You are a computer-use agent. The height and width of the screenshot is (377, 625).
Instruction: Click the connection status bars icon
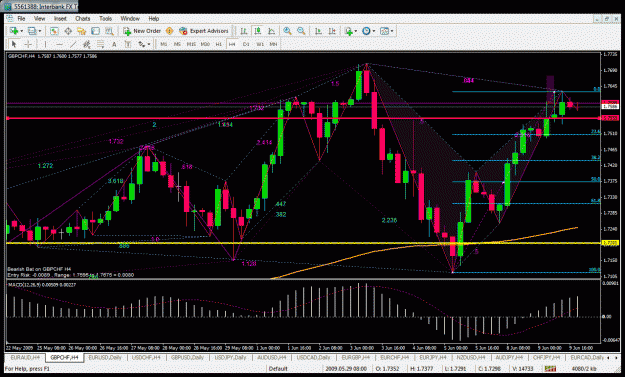[550, 369]
